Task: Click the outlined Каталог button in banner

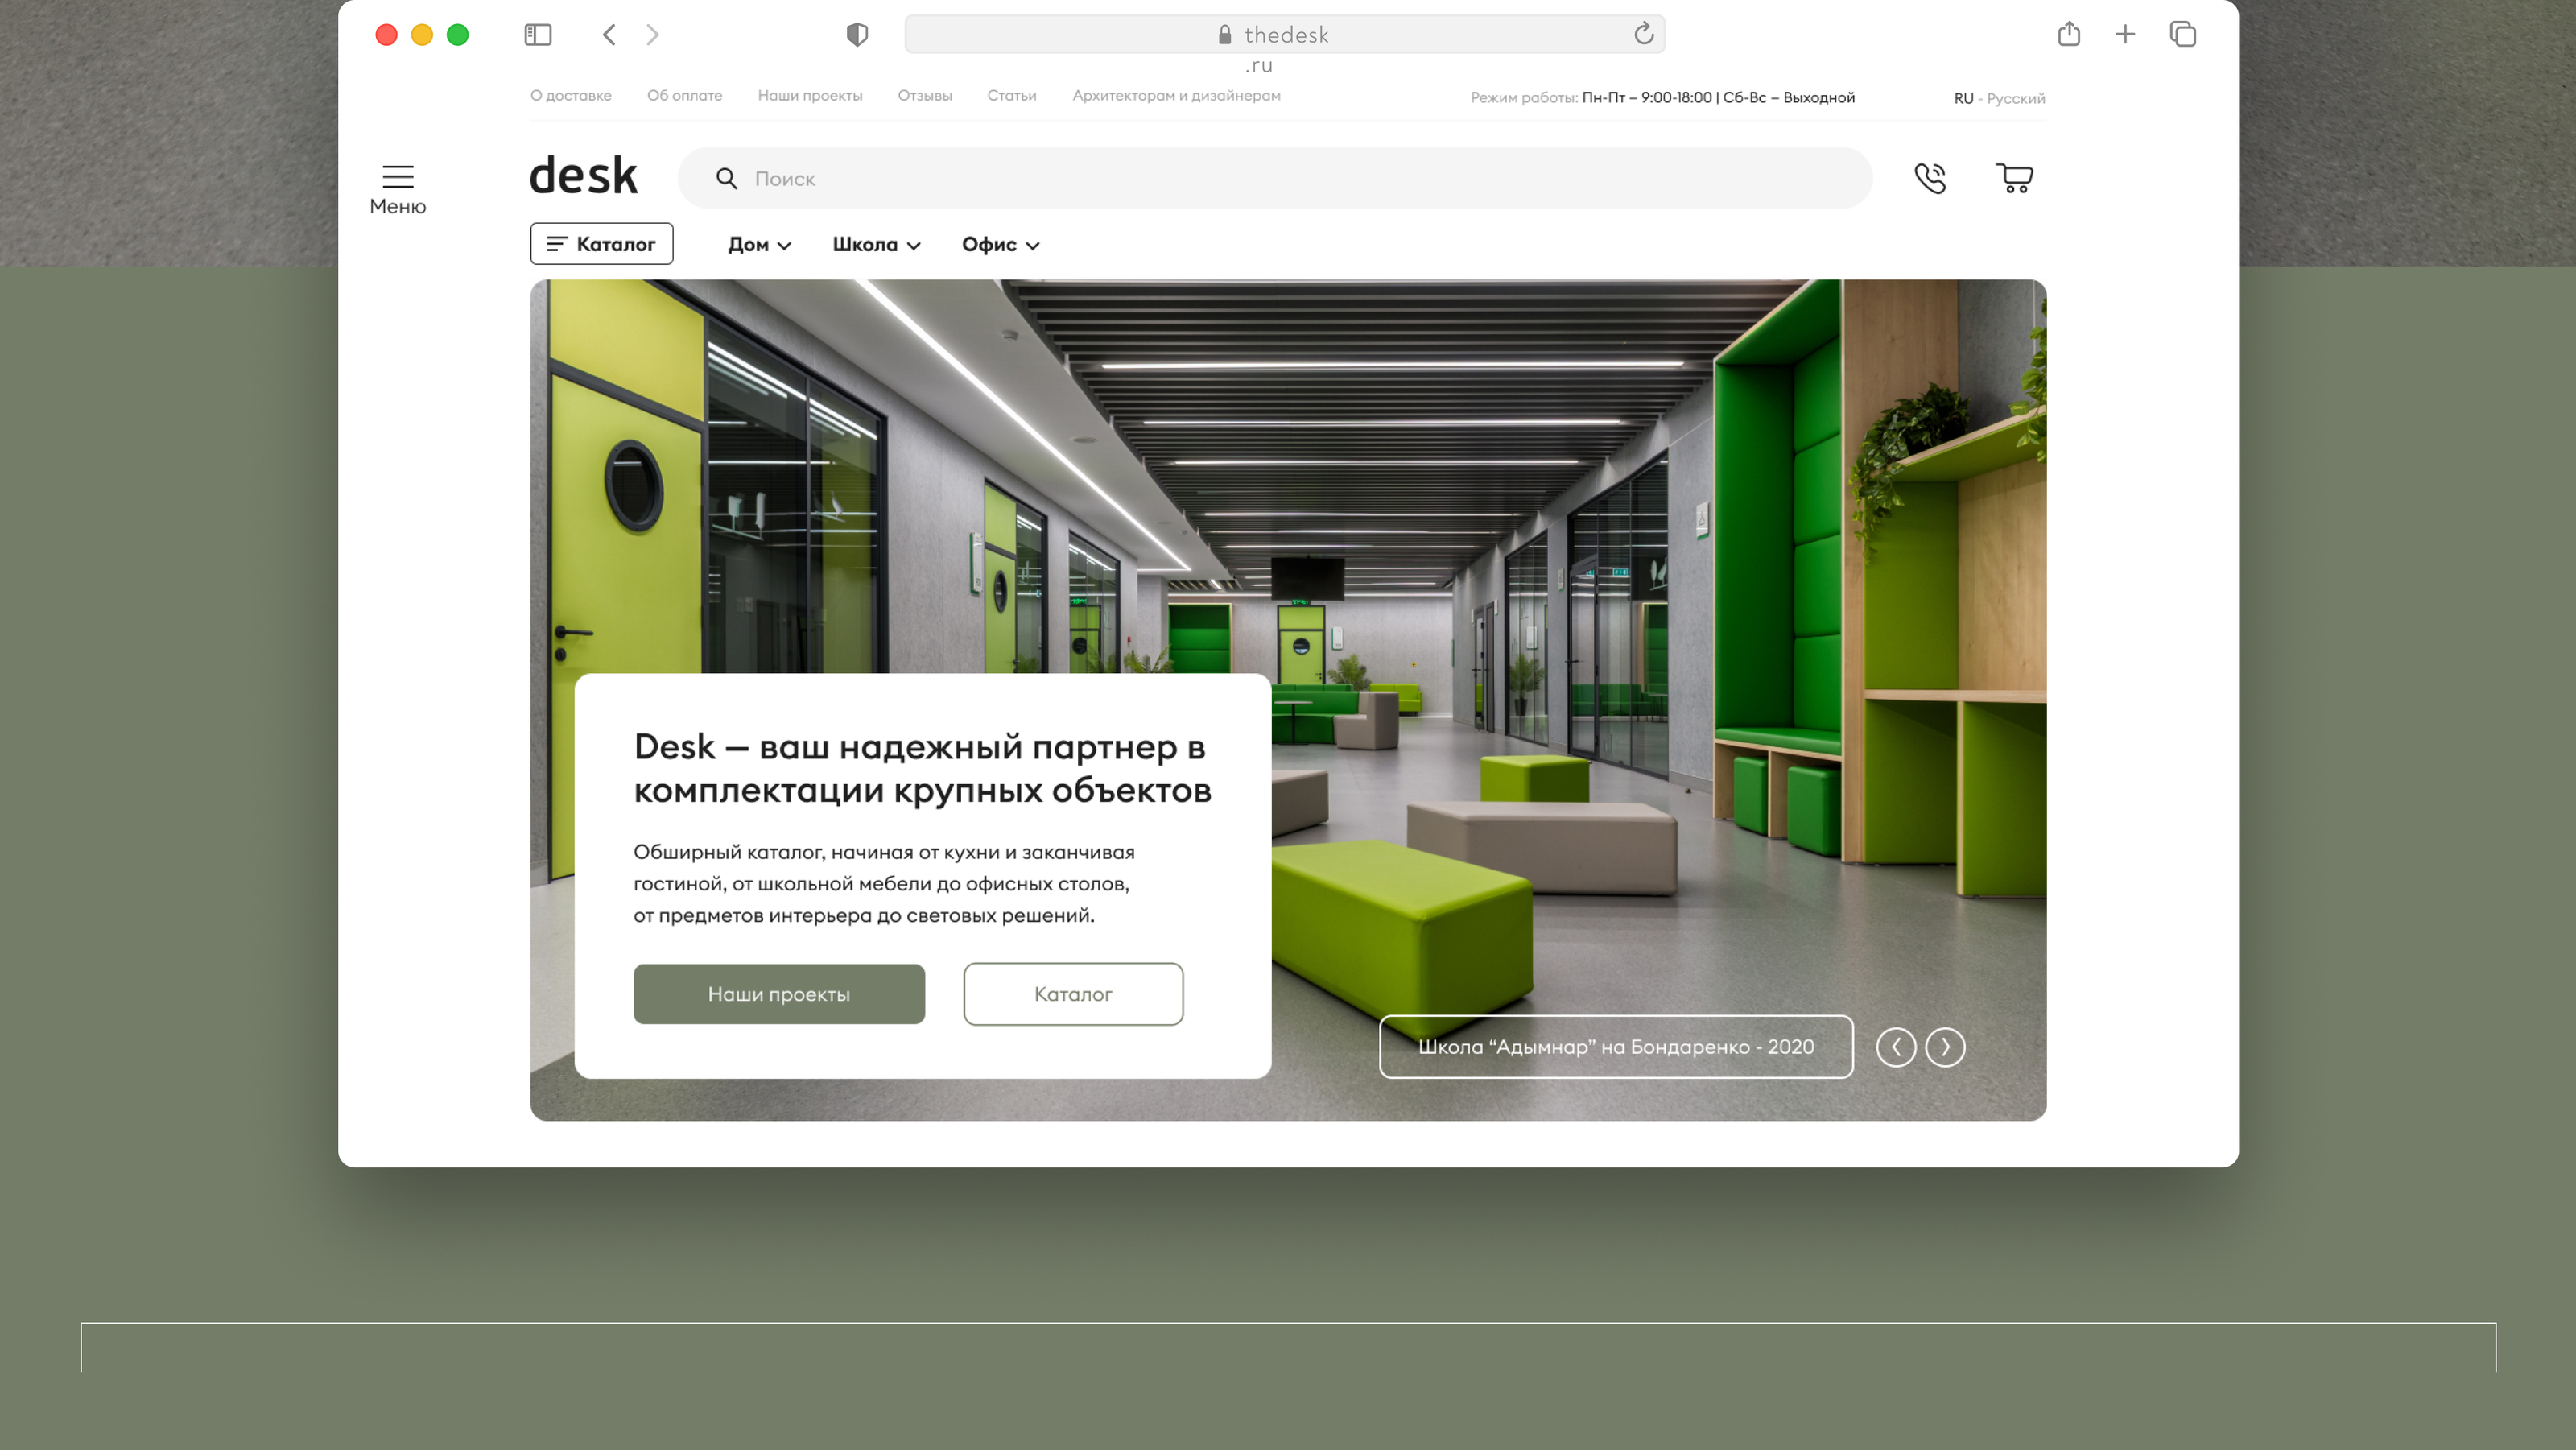Action: tap(1072, 994)
